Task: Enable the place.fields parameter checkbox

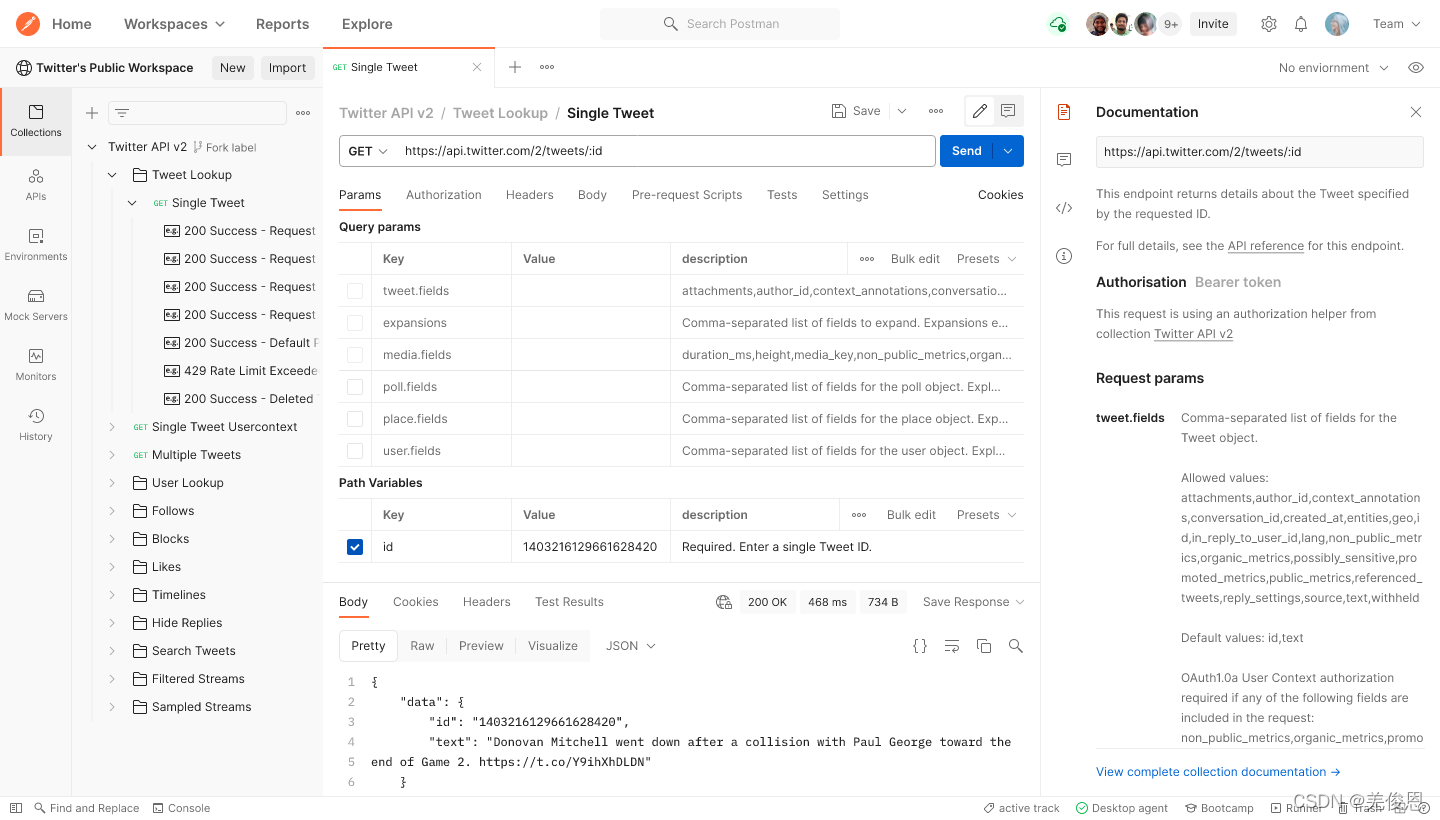Action: (355, 419)
